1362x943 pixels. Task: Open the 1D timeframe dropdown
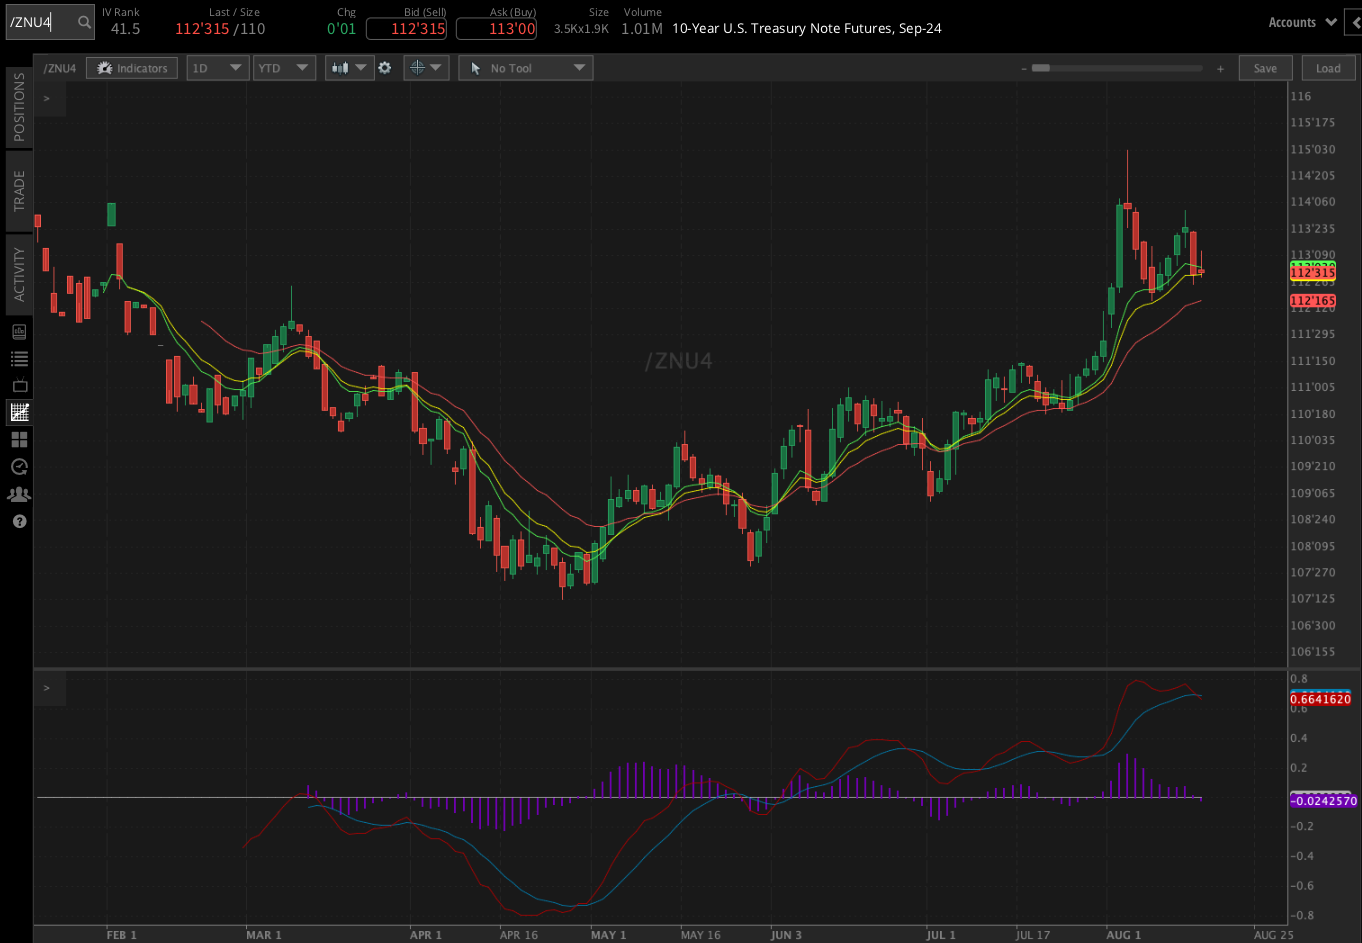217,67
